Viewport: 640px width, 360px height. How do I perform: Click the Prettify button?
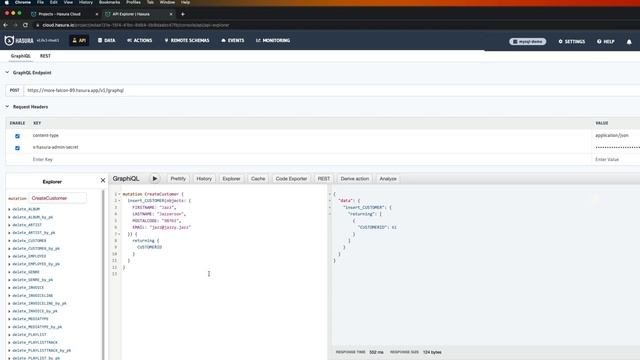178,179
